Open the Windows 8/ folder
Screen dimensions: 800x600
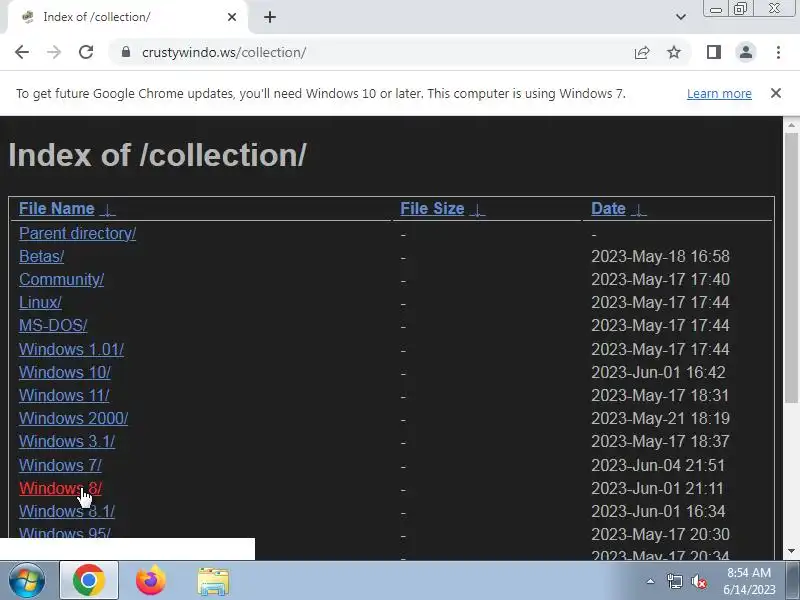click(x=60, y=488)
